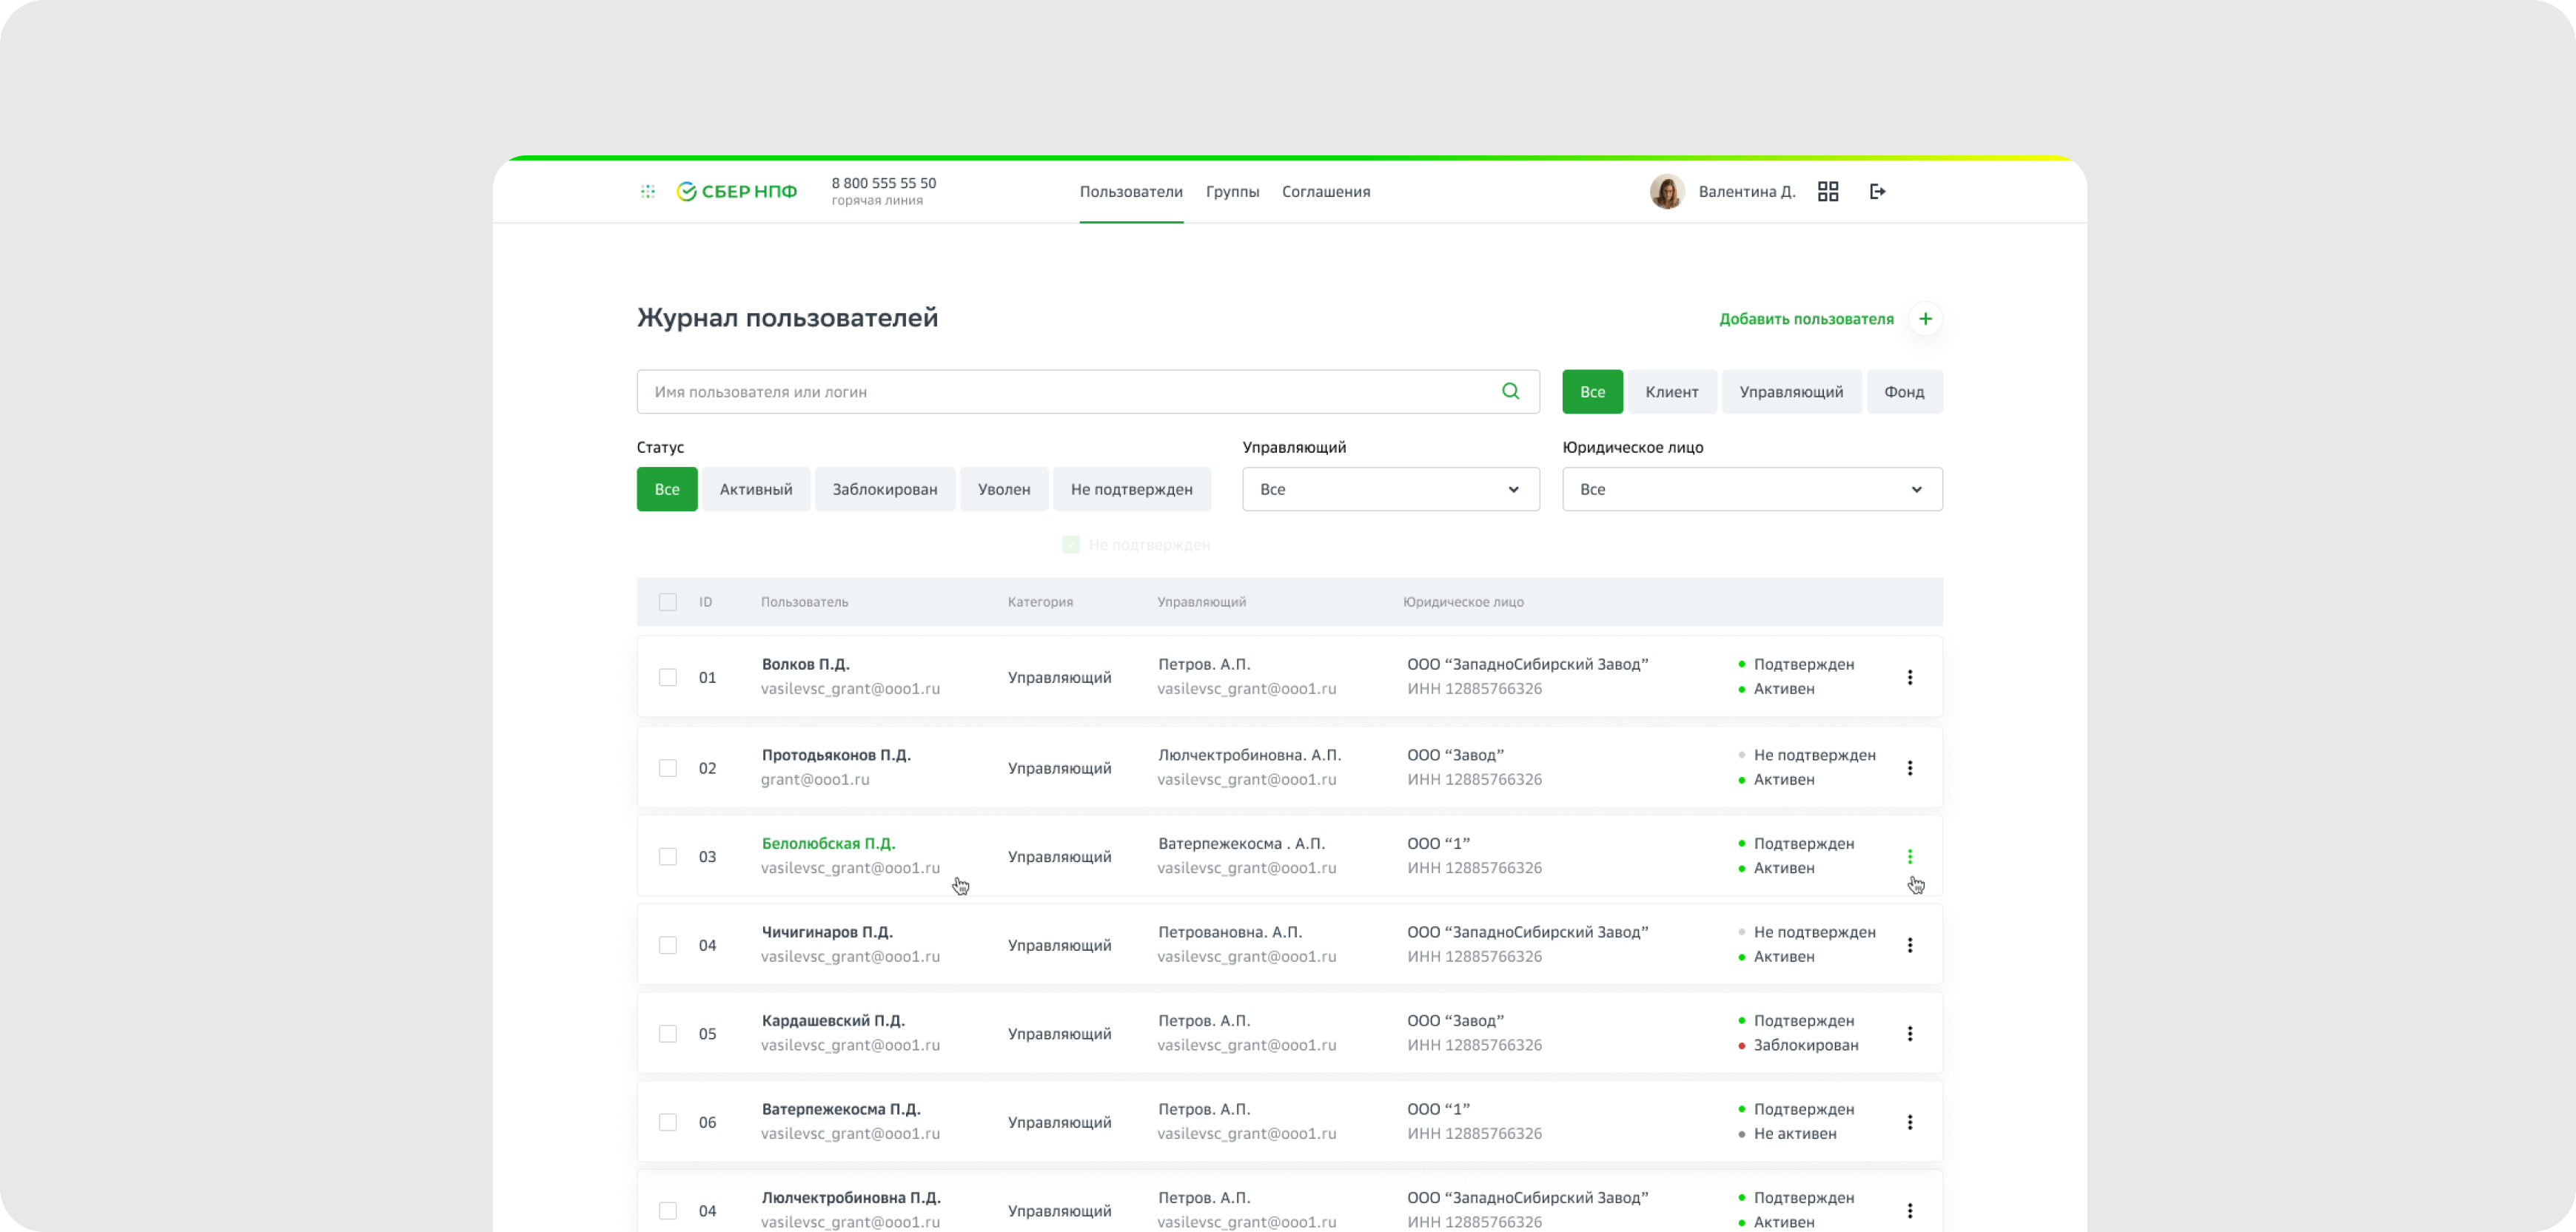Open kebab menu for Кардашевский П.Д.
The image size is (2576, 1232).
1909,1033
